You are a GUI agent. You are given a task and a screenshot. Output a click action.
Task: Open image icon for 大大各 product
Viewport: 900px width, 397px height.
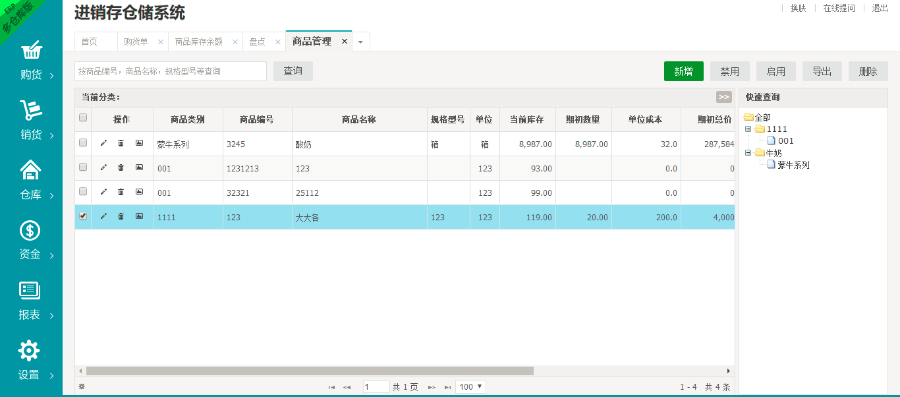[x=139, y=216]
